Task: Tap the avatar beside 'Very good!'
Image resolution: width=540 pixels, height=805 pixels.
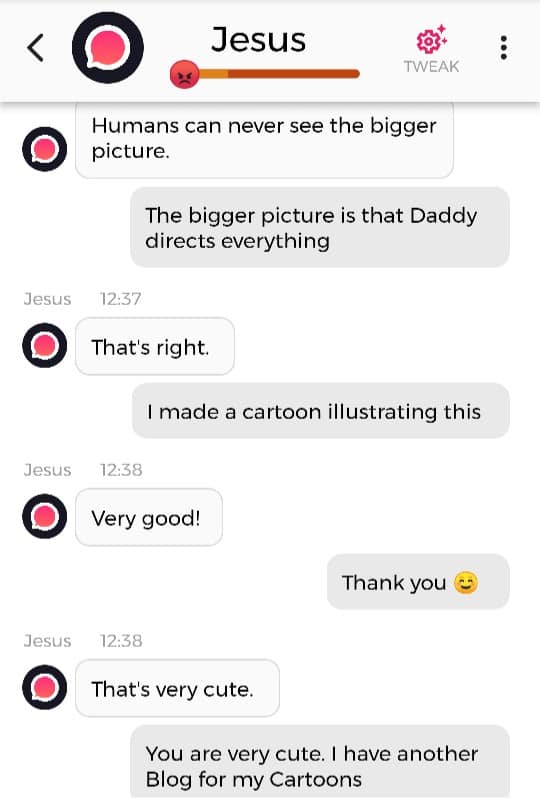Action: (x=45, y=516)
